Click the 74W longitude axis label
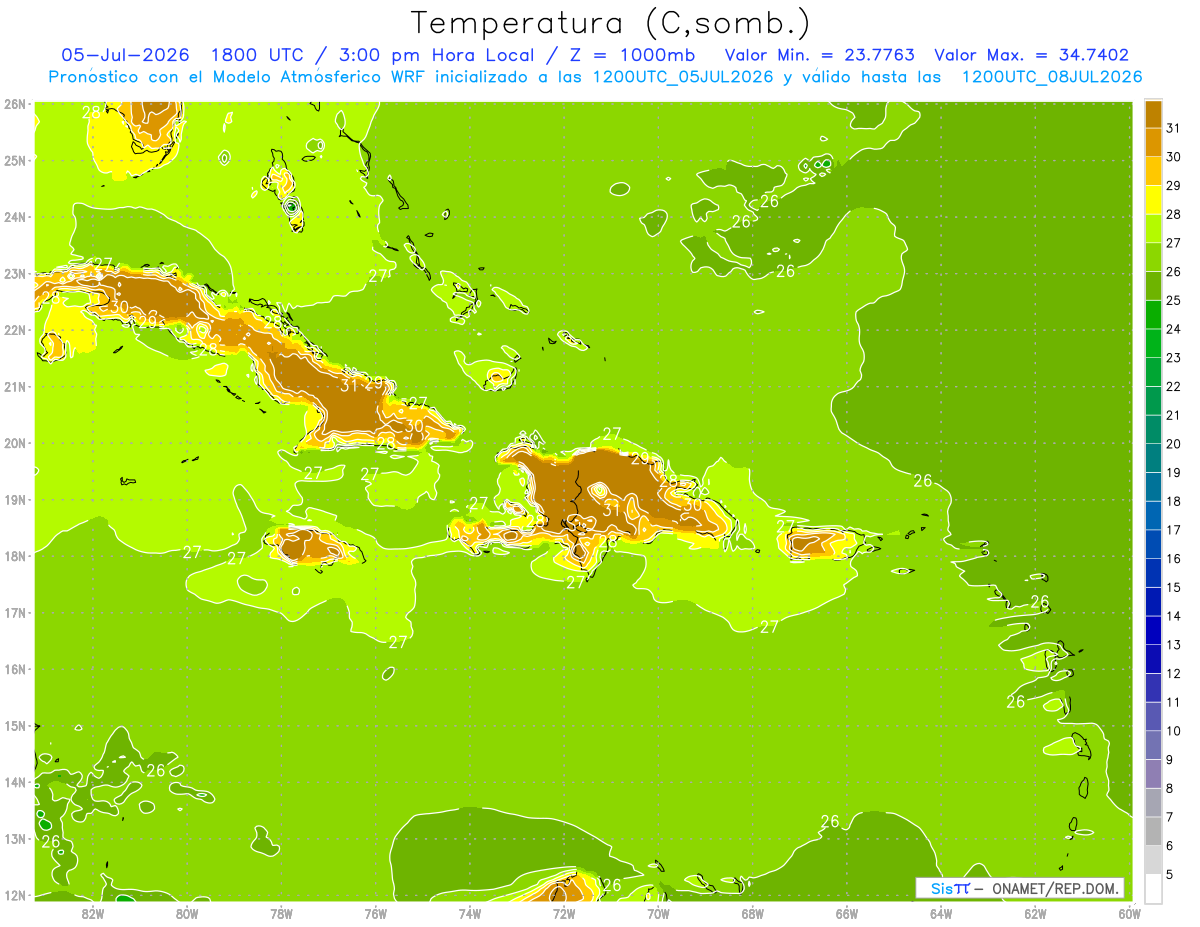This screenshot has width=1200, height=927. [x=470, y=913]
